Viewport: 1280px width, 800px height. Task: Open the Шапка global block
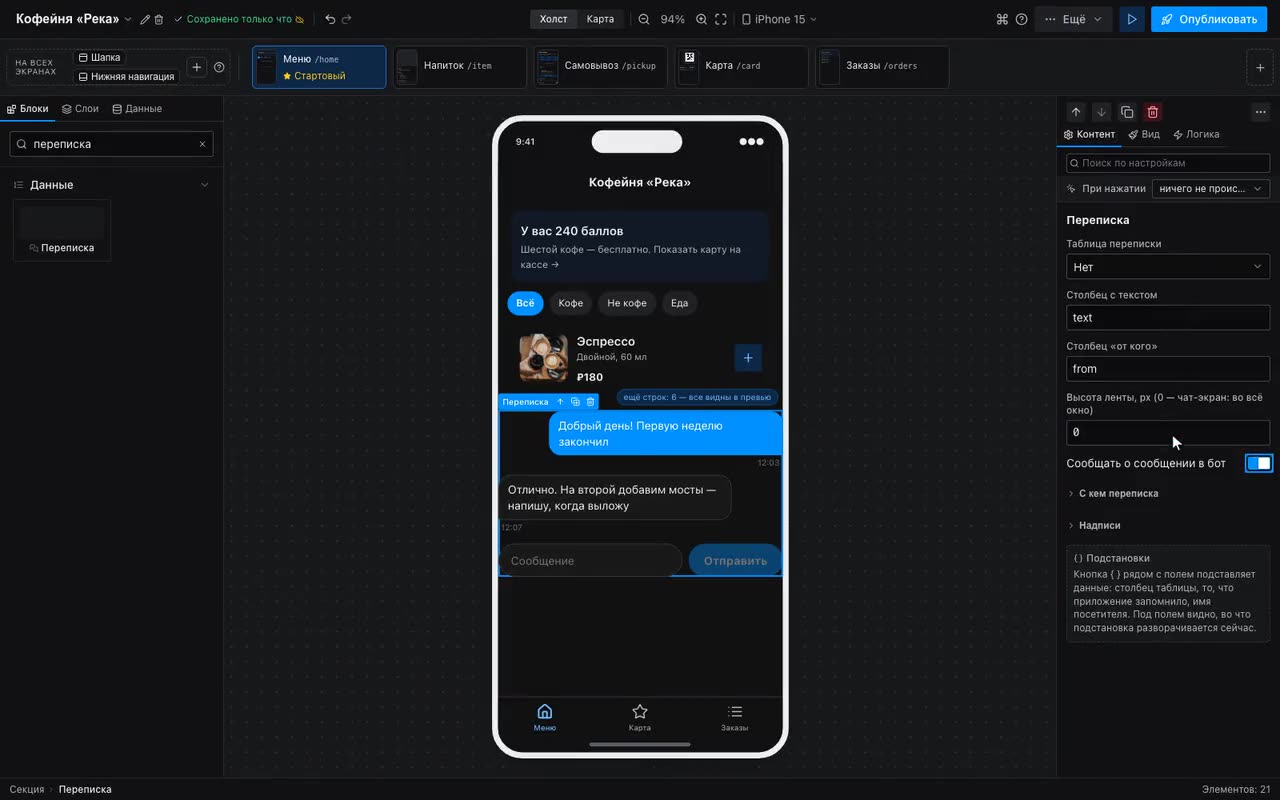(99, 58)
